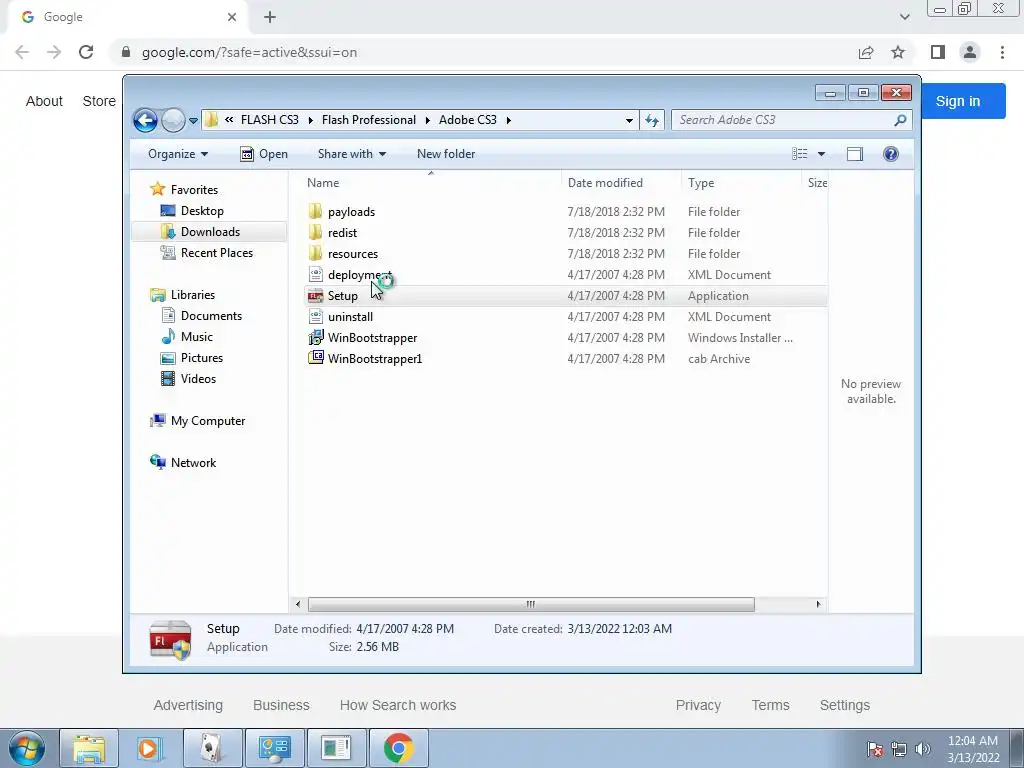Select My Computer in navigation pane
The image size is (1024, 768).
click(208, 421)
